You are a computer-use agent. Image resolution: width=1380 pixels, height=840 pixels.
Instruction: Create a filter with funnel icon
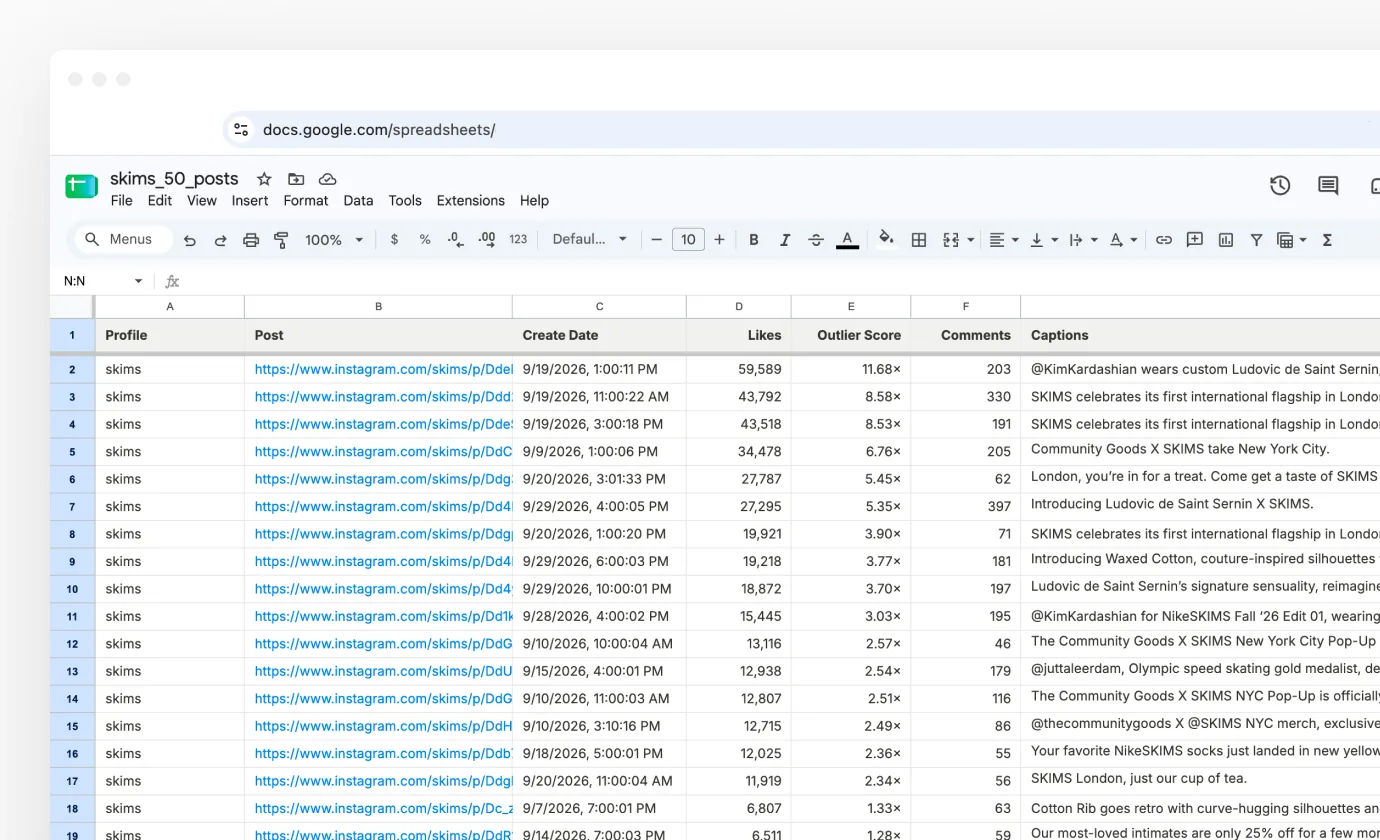coord(1256,240)
